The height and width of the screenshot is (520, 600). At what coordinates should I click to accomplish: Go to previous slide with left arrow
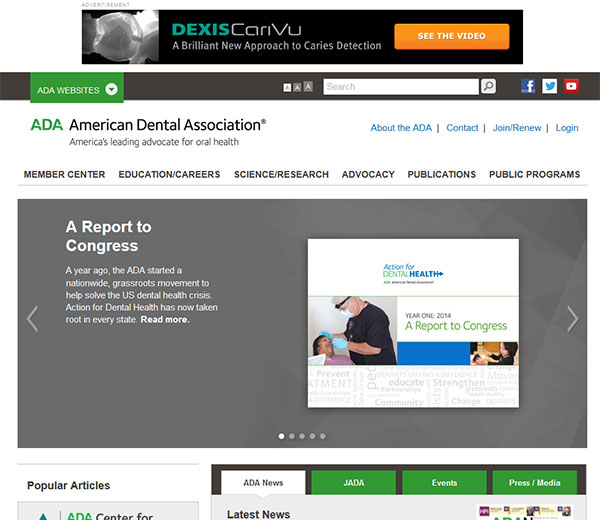[32, 319]
